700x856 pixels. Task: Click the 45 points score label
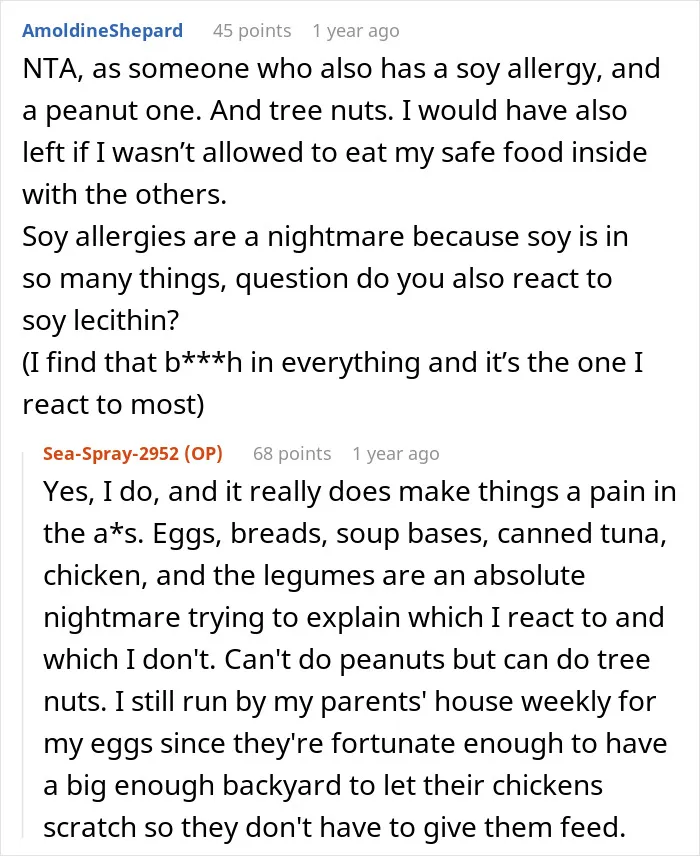point(252,31)
